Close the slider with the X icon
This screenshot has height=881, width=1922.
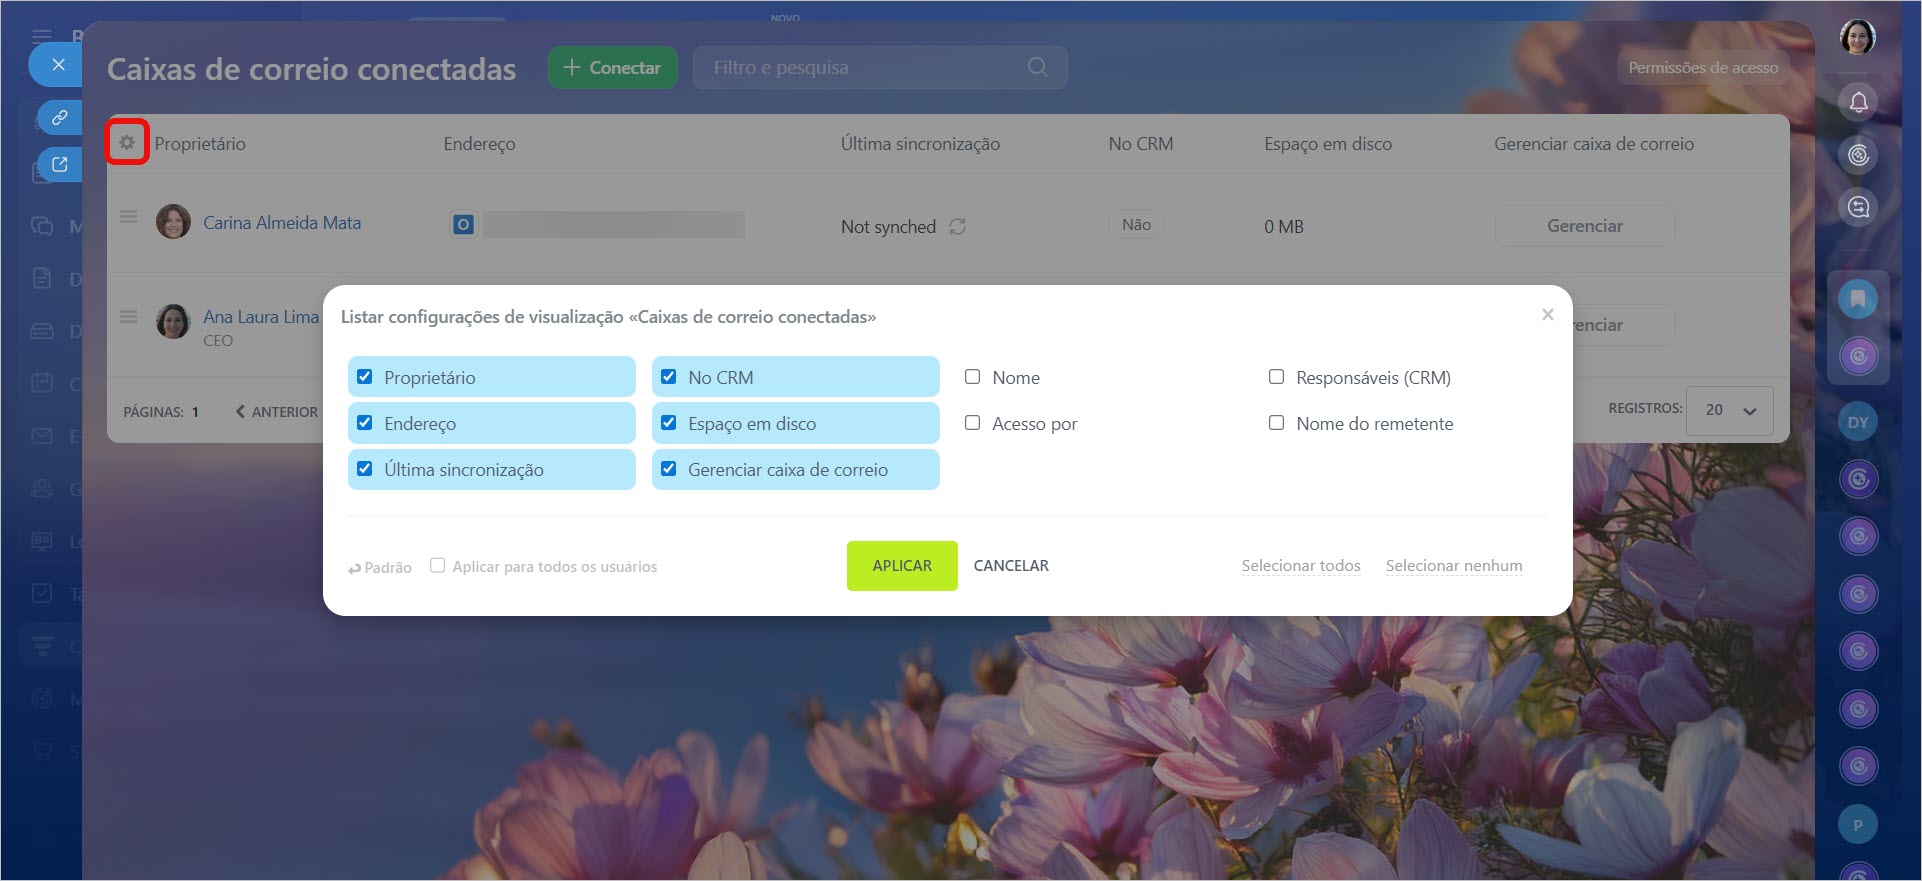point(58,65)
